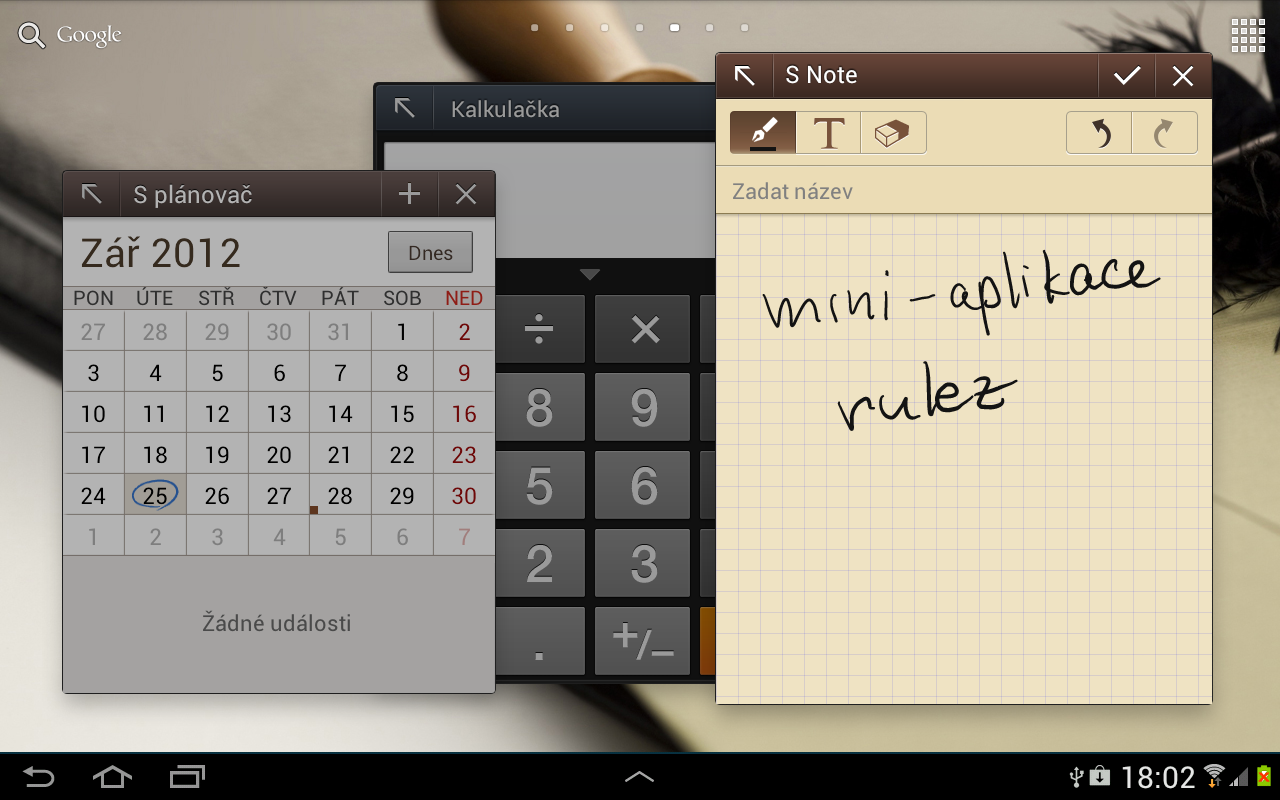
Task: Select day 28 with the event marker
Action: coord(340,495)
